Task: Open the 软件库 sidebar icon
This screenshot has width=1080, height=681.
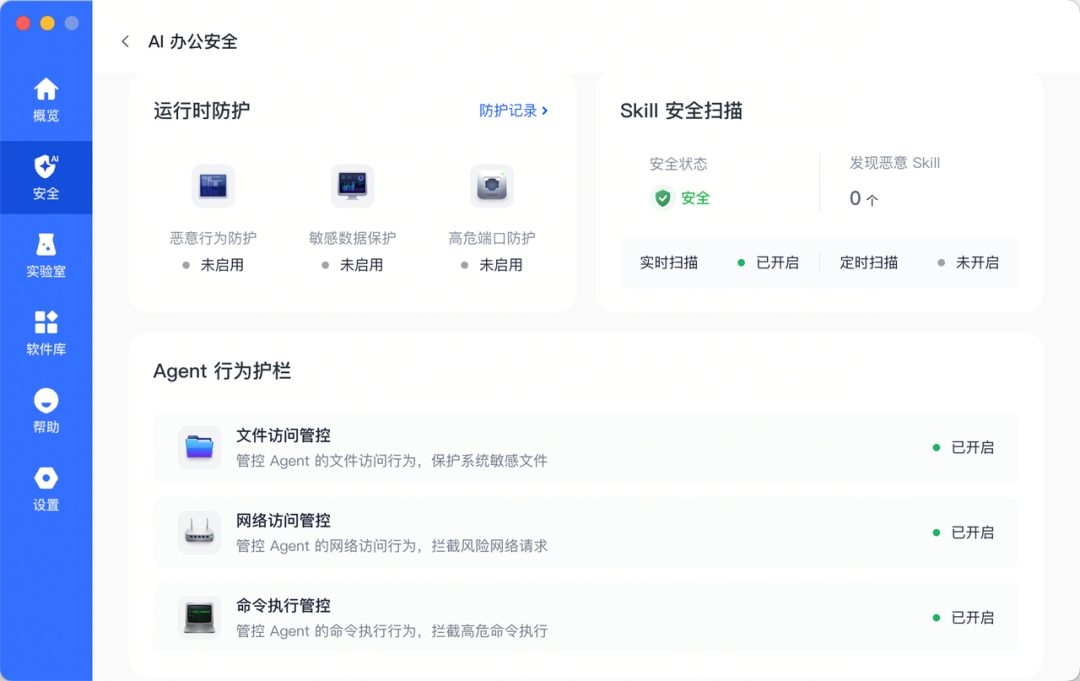Action: tap(46, 333)
